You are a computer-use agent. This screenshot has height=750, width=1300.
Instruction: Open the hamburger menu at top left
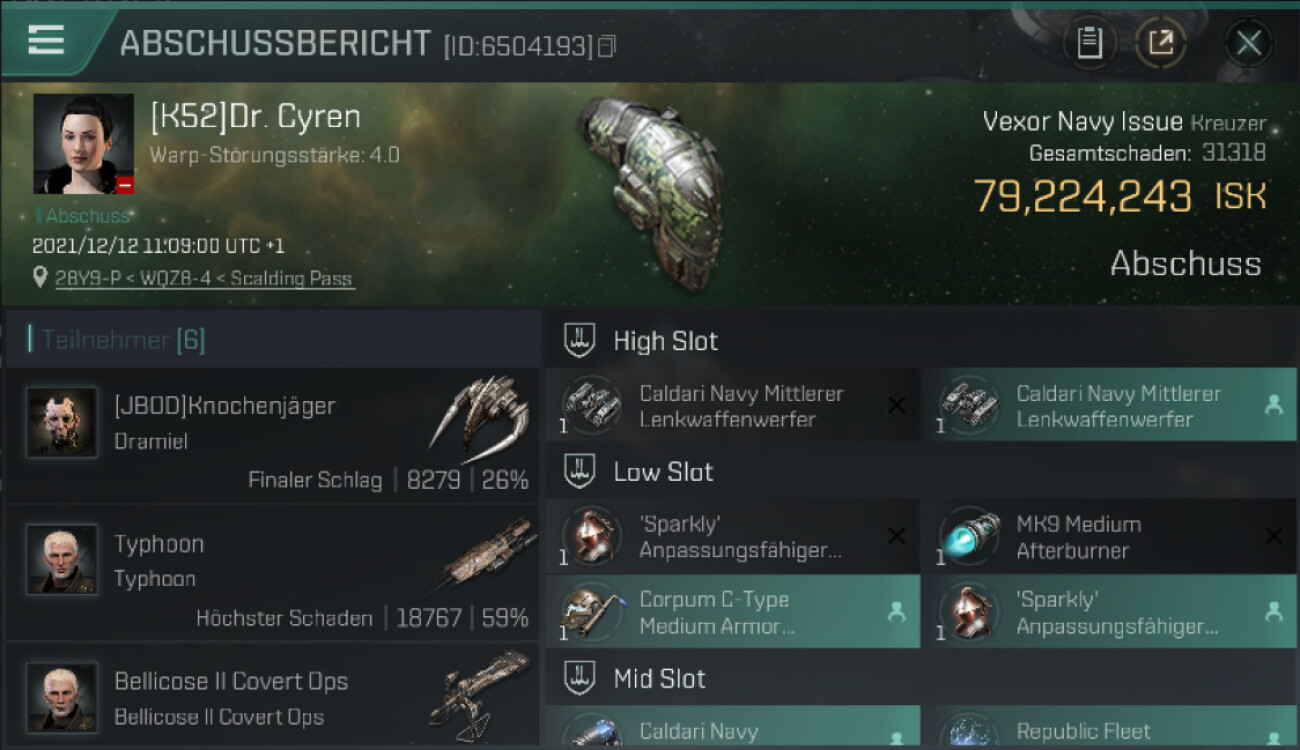coord(46,40)
